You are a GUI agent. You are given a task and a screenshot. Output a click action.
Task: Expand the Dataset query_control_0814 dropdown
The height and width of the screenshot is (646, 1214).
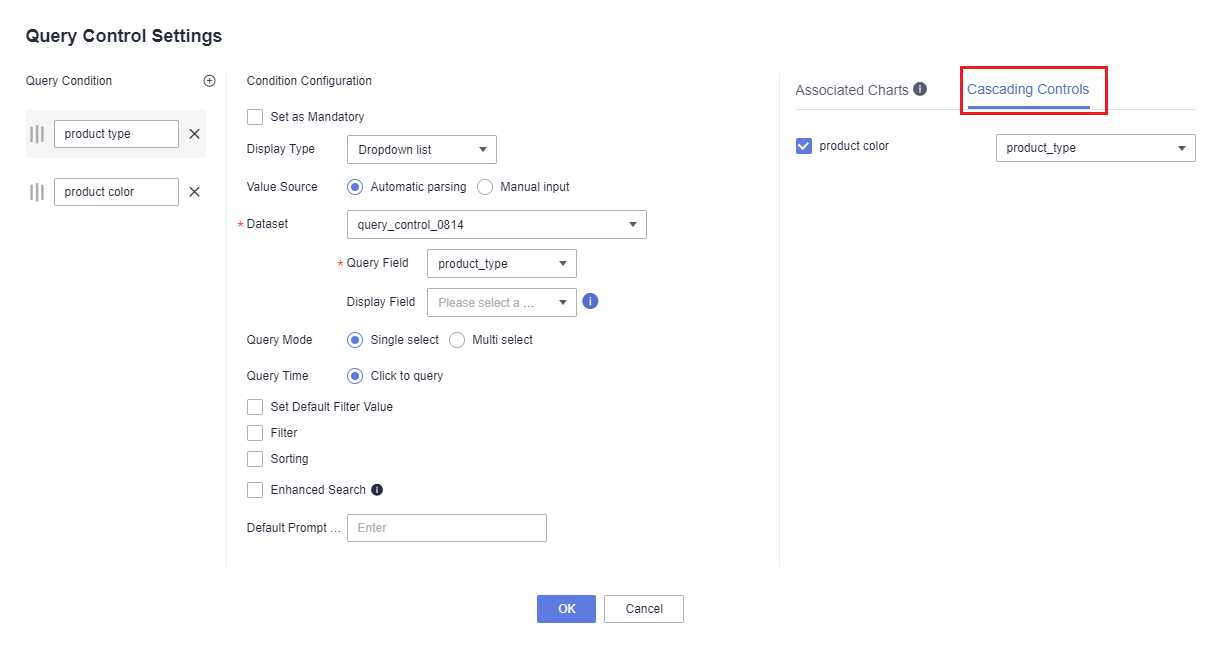pos(496,225)
